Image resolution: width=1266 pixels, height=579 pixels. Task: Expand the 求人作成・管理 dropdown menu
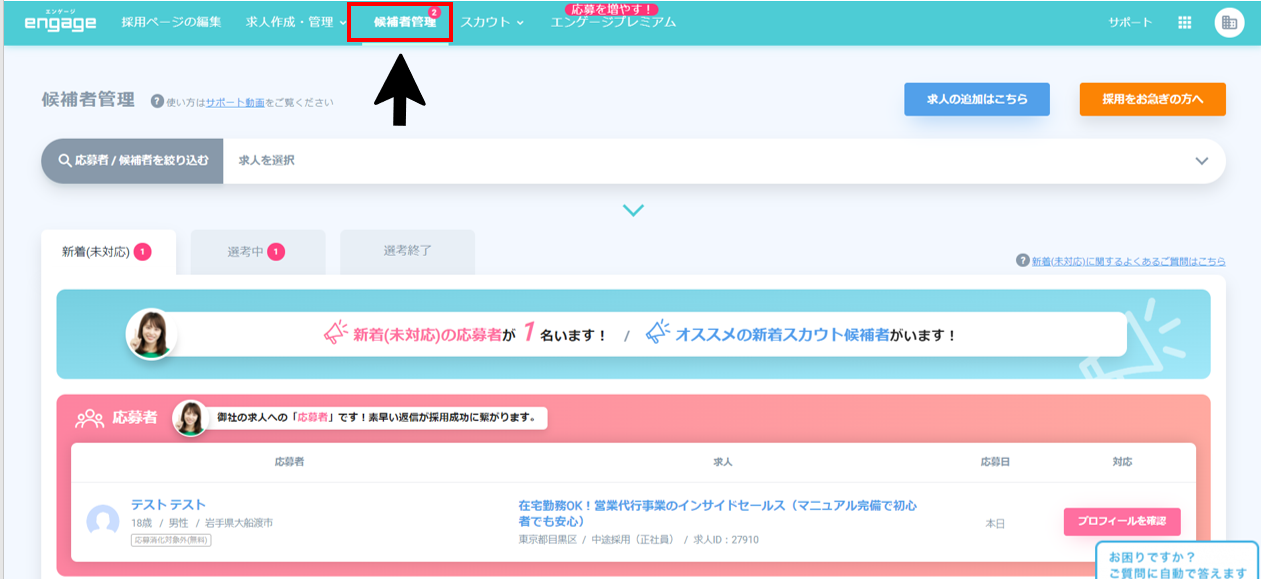click(x=296, y=22)
